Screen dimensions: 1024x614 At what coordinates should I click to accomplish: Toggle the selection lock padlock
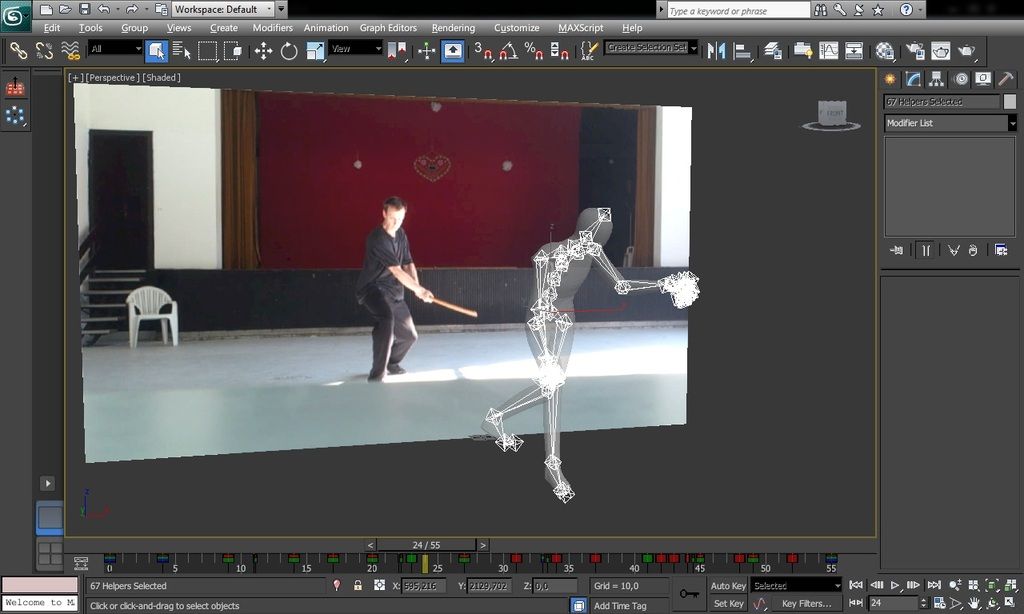[357, 586]
